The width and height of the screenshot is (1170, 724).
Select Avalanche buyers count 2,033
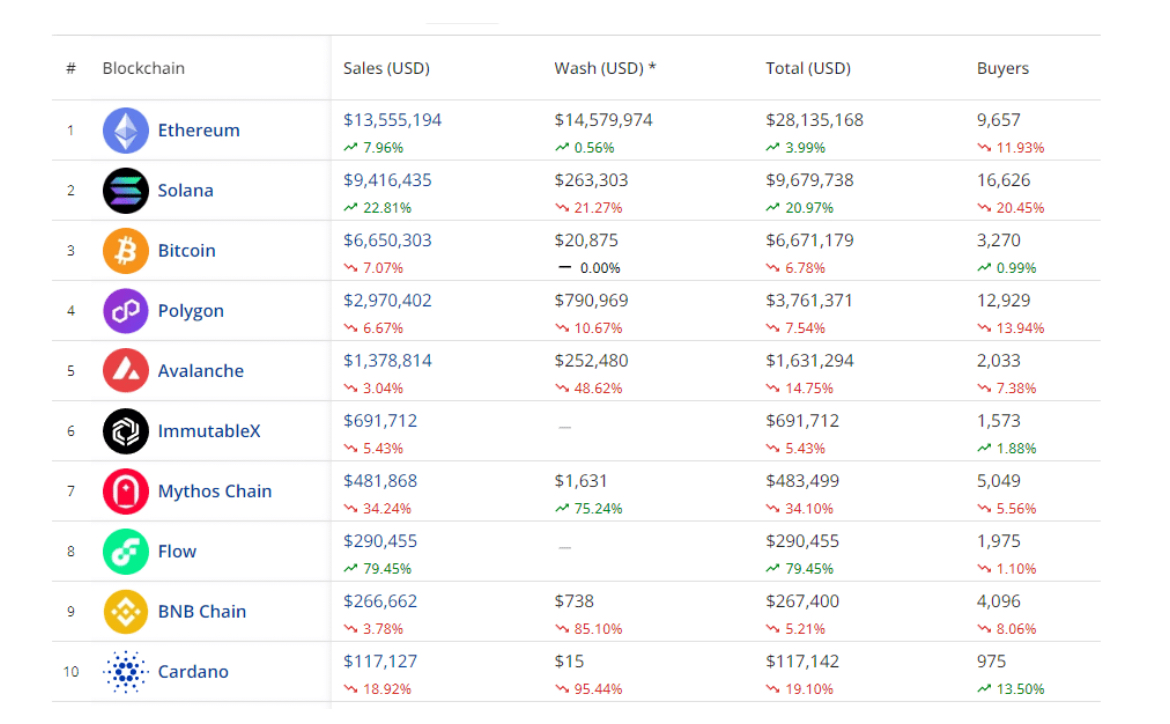coord(998,361)
